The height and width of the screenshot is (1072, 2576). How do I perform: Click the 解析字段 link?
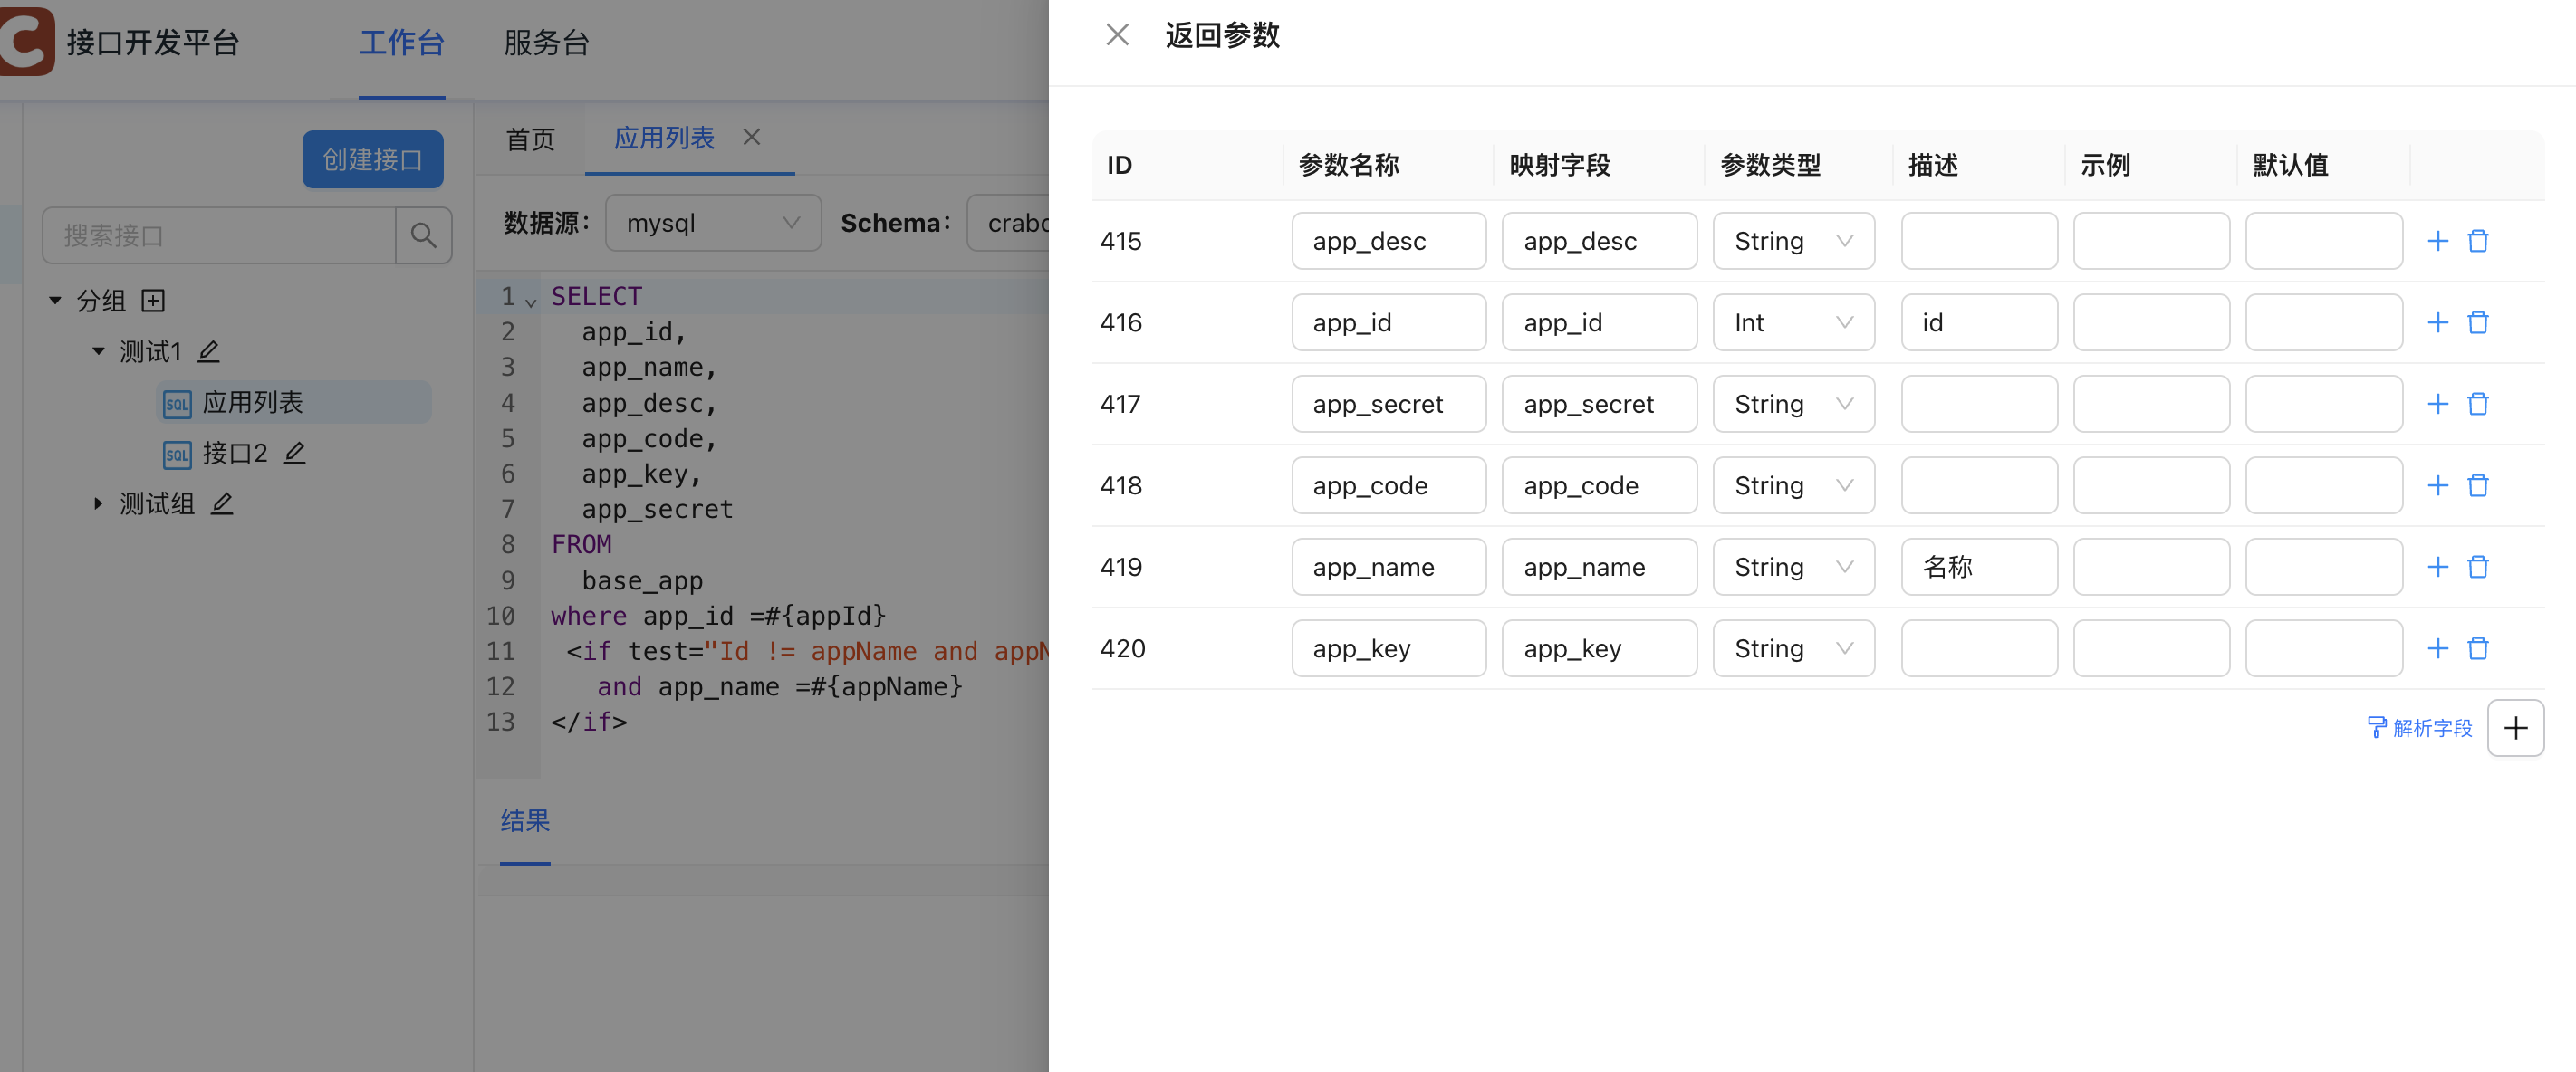coord(2419,728)
